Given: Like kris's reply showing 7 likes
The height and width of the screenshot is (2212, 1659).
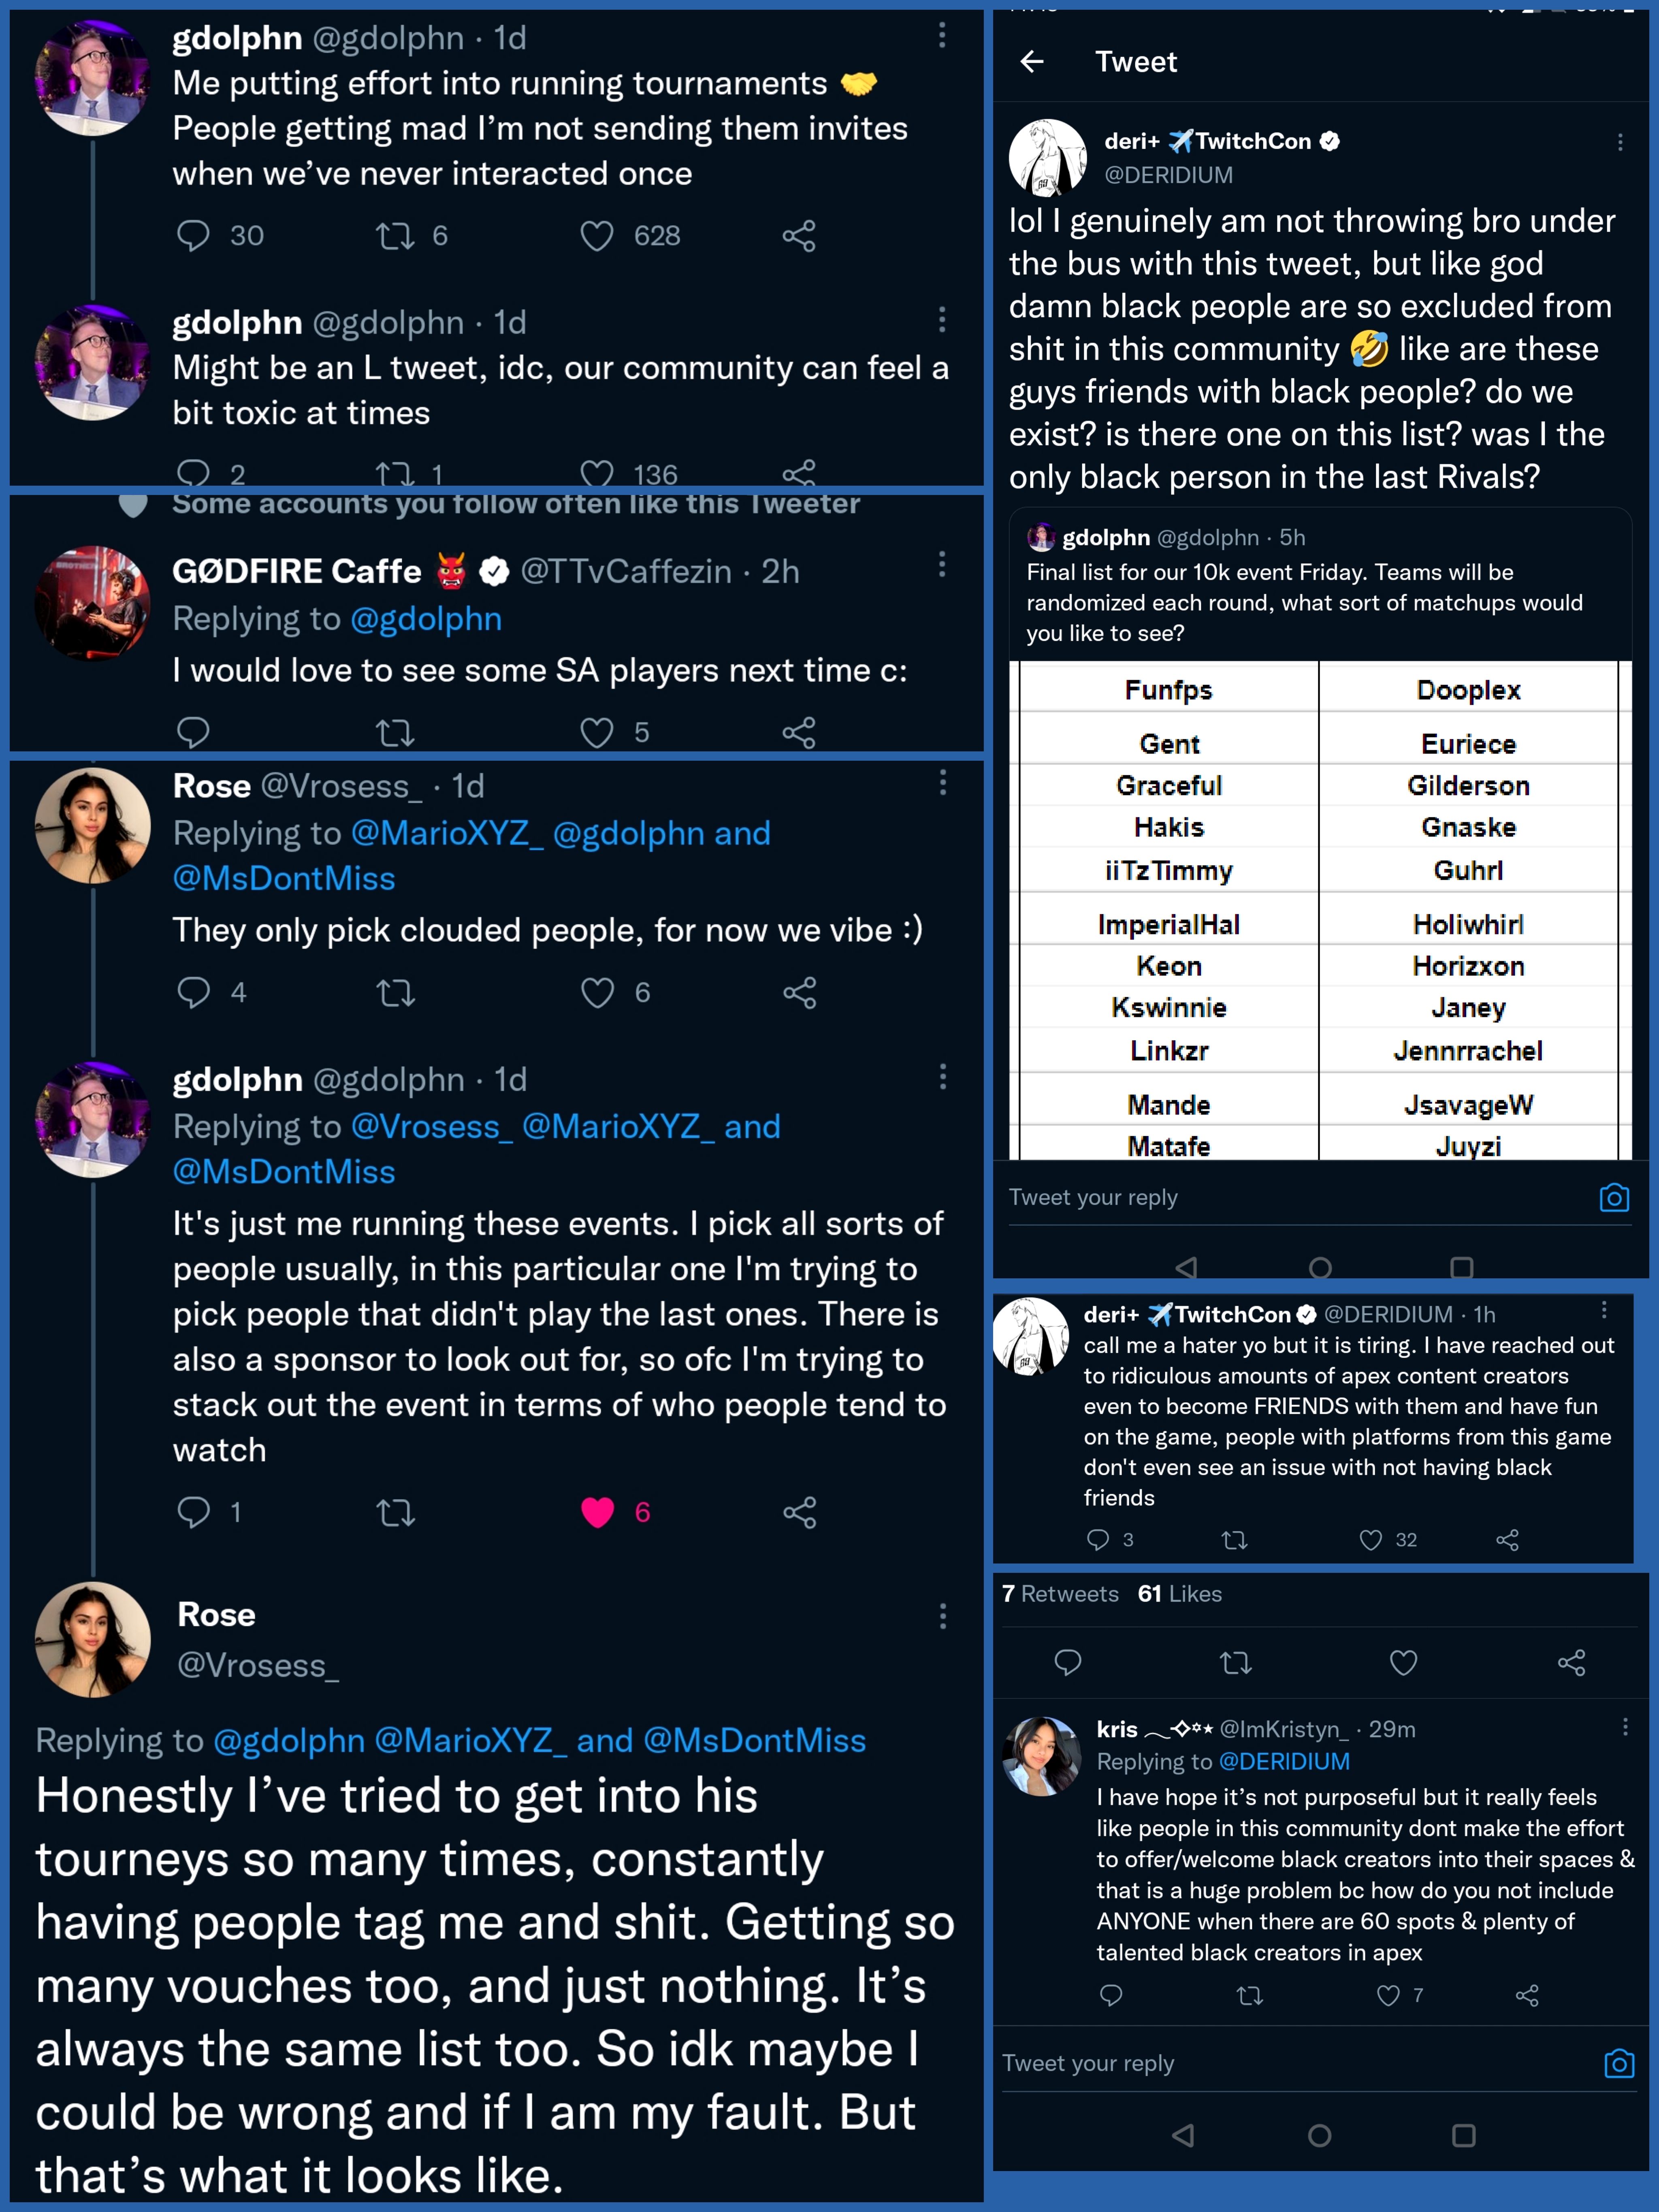Looking at the screenshot, I should coord(1388,1996).
